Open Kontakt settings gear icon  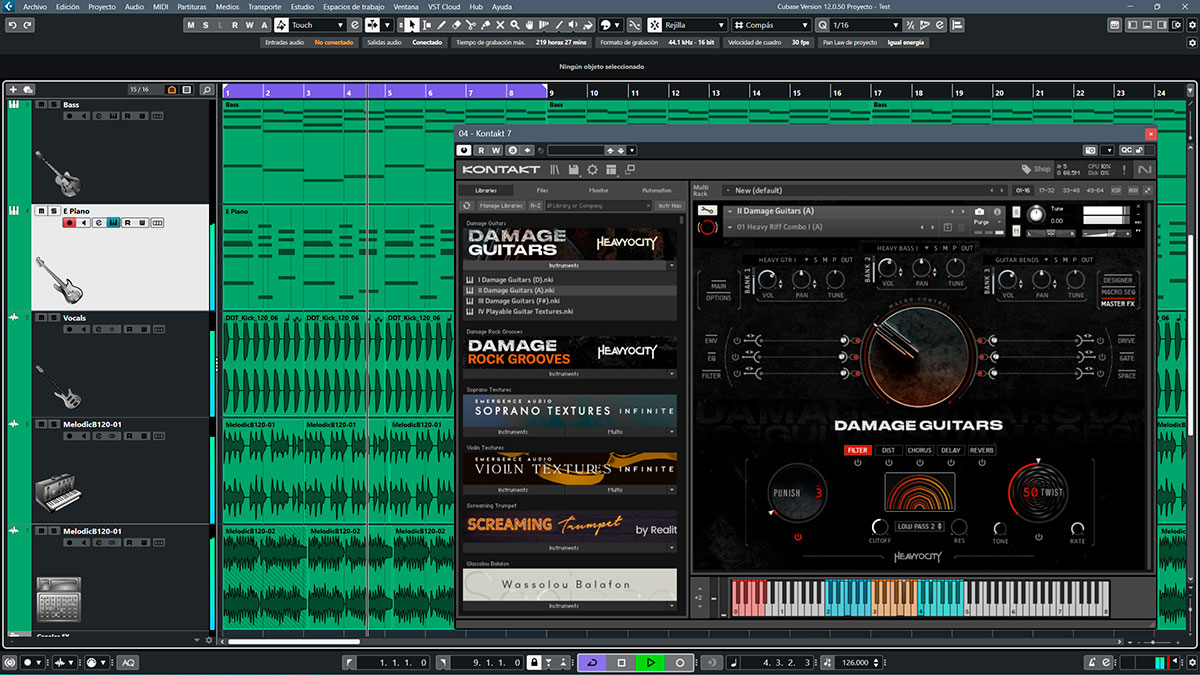[x=592, y=170]
